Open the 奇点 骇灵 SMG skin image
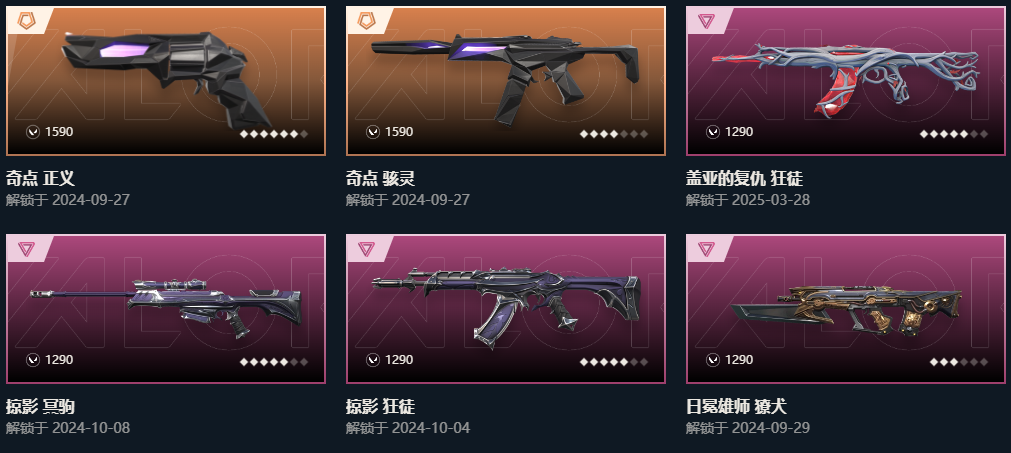This screenshot has width=1011, height=453. (x=506, y=77)
